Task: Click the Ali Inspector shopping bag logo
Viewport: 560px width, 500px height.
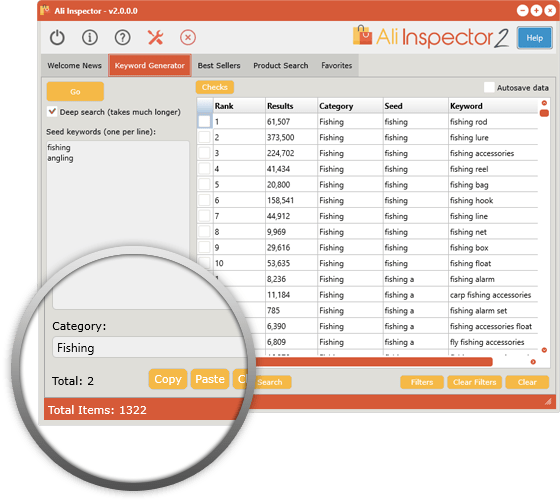Action: click(362, 35)
